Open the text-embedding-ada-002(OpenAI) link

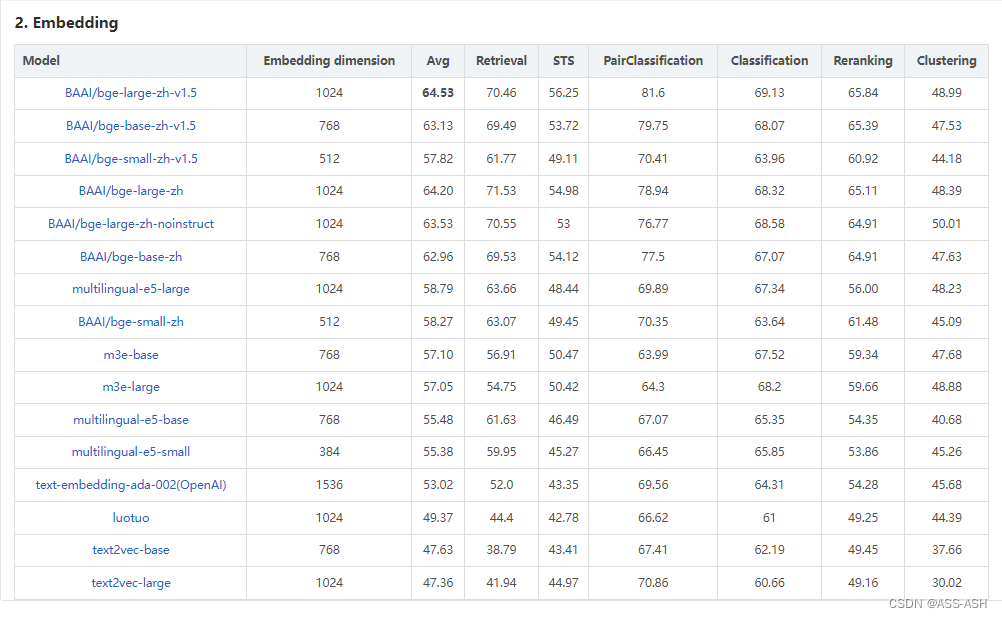point(130,484)
